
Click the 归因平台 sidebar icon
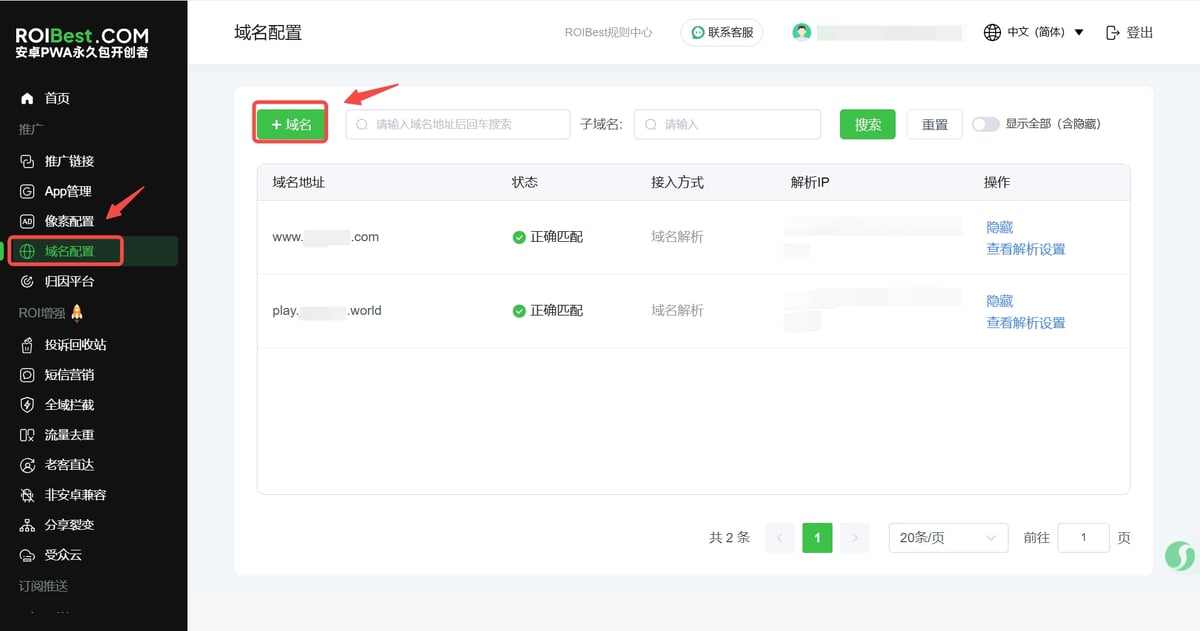pyautogui.click(x=27, y=281)
